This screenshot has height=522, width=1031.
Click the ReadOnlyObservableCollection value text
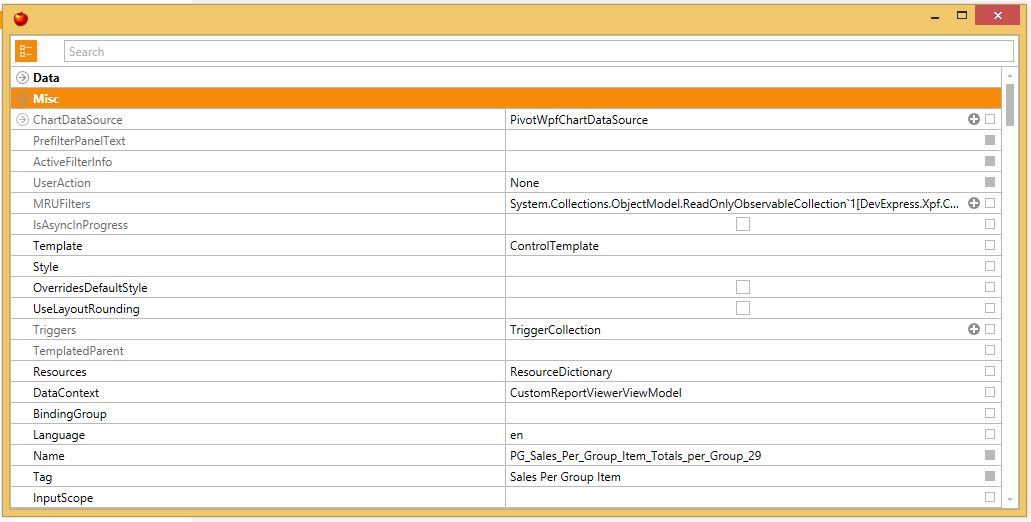(x=734, y=204)
